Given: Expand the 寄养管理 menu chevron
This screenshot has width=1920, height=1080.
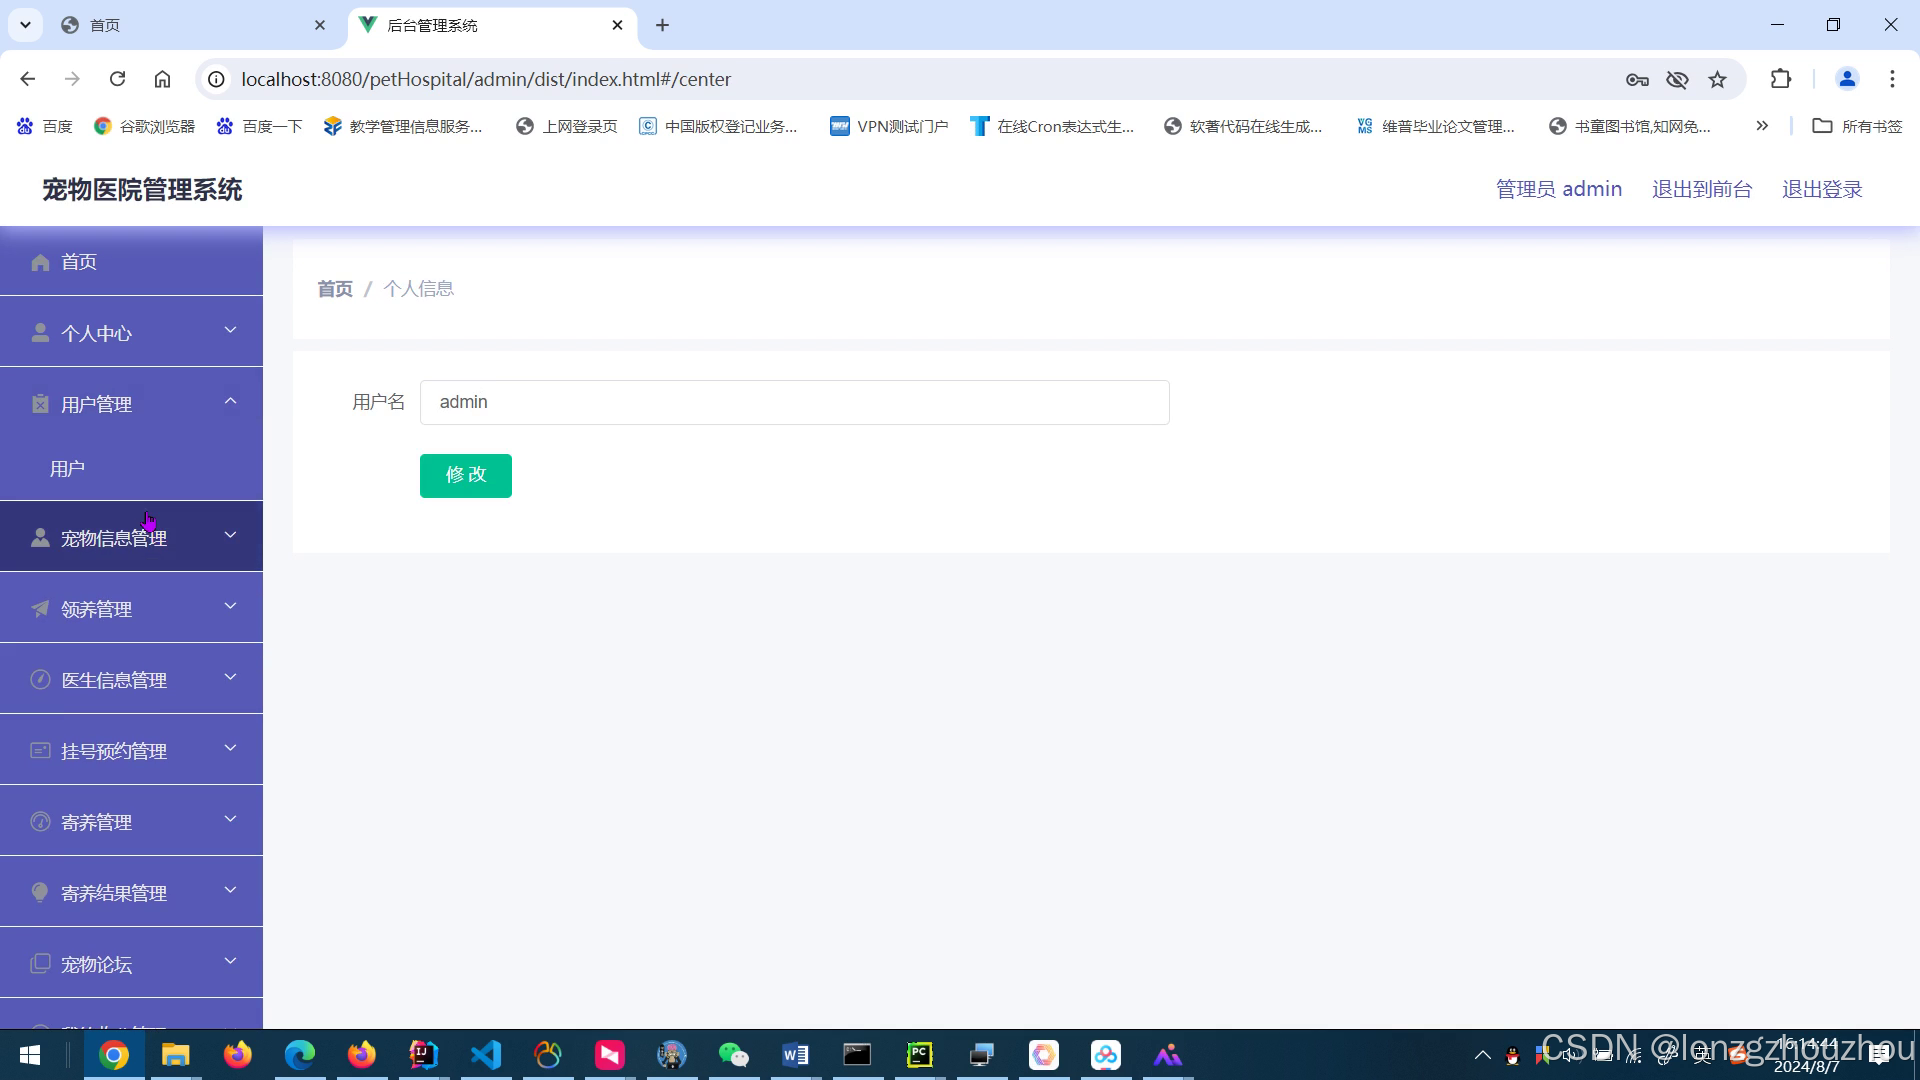Looking at the screenshot, I should (x=230, y=819).
